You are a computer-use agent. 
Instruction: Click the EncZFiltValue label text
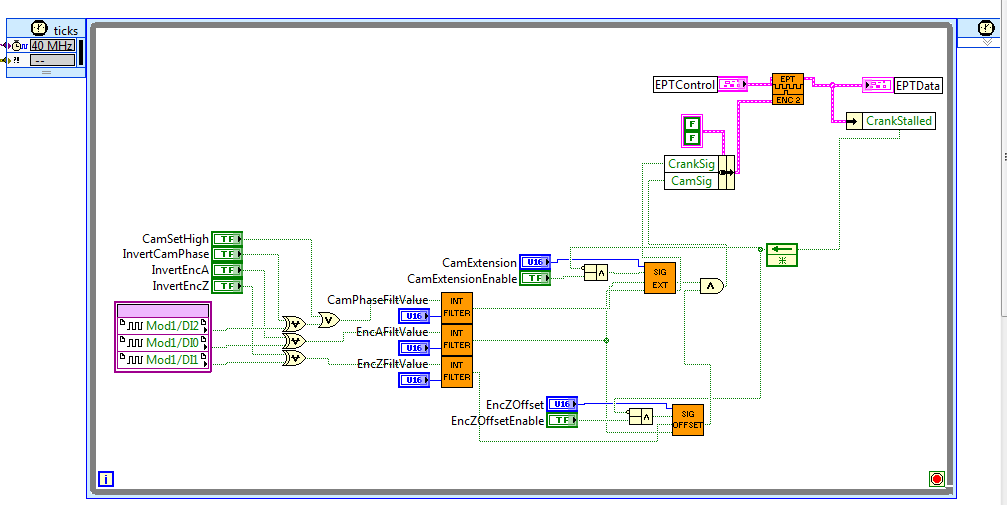pyautogui.click(x=392, y=364)
